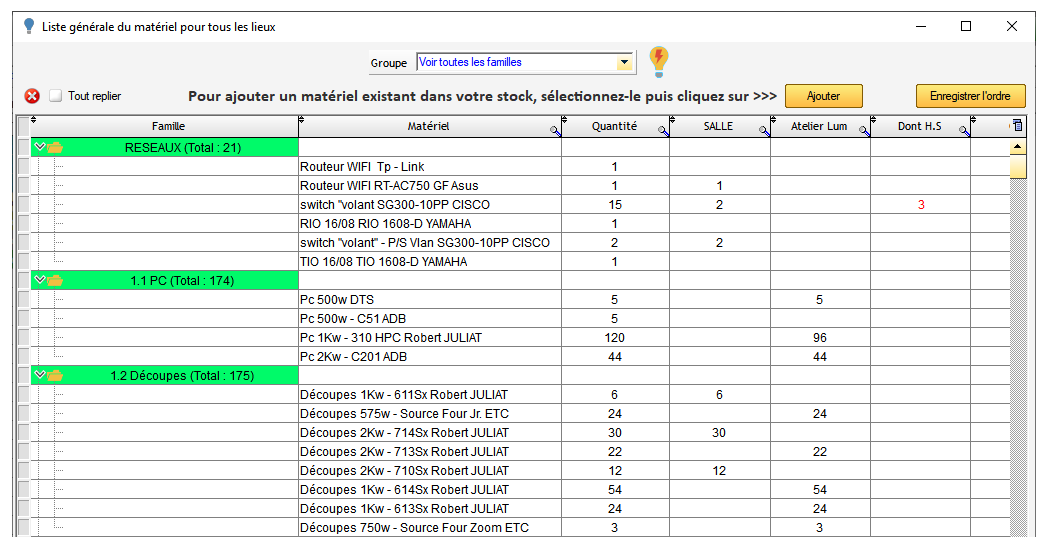This screenshot has height=555, width=1048.
Task: Click the lightbulb lightning icon beside Groupe
Action: (x=658, y=62)
